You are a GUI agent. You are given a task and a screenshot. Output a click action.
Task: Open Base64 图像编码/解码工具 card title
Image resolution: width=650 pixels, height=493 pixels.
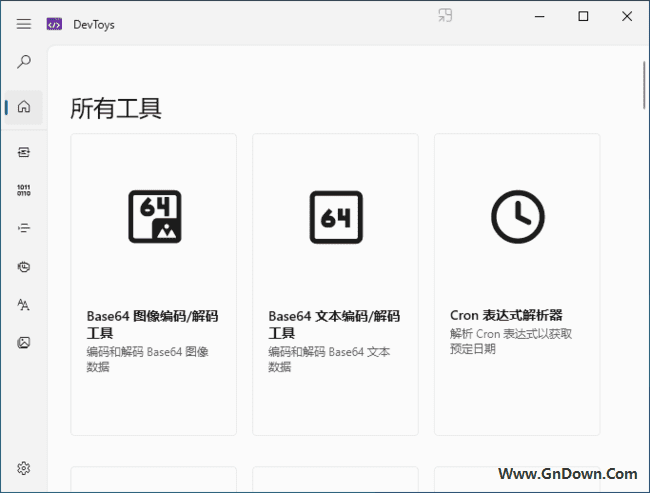(152, 324)
